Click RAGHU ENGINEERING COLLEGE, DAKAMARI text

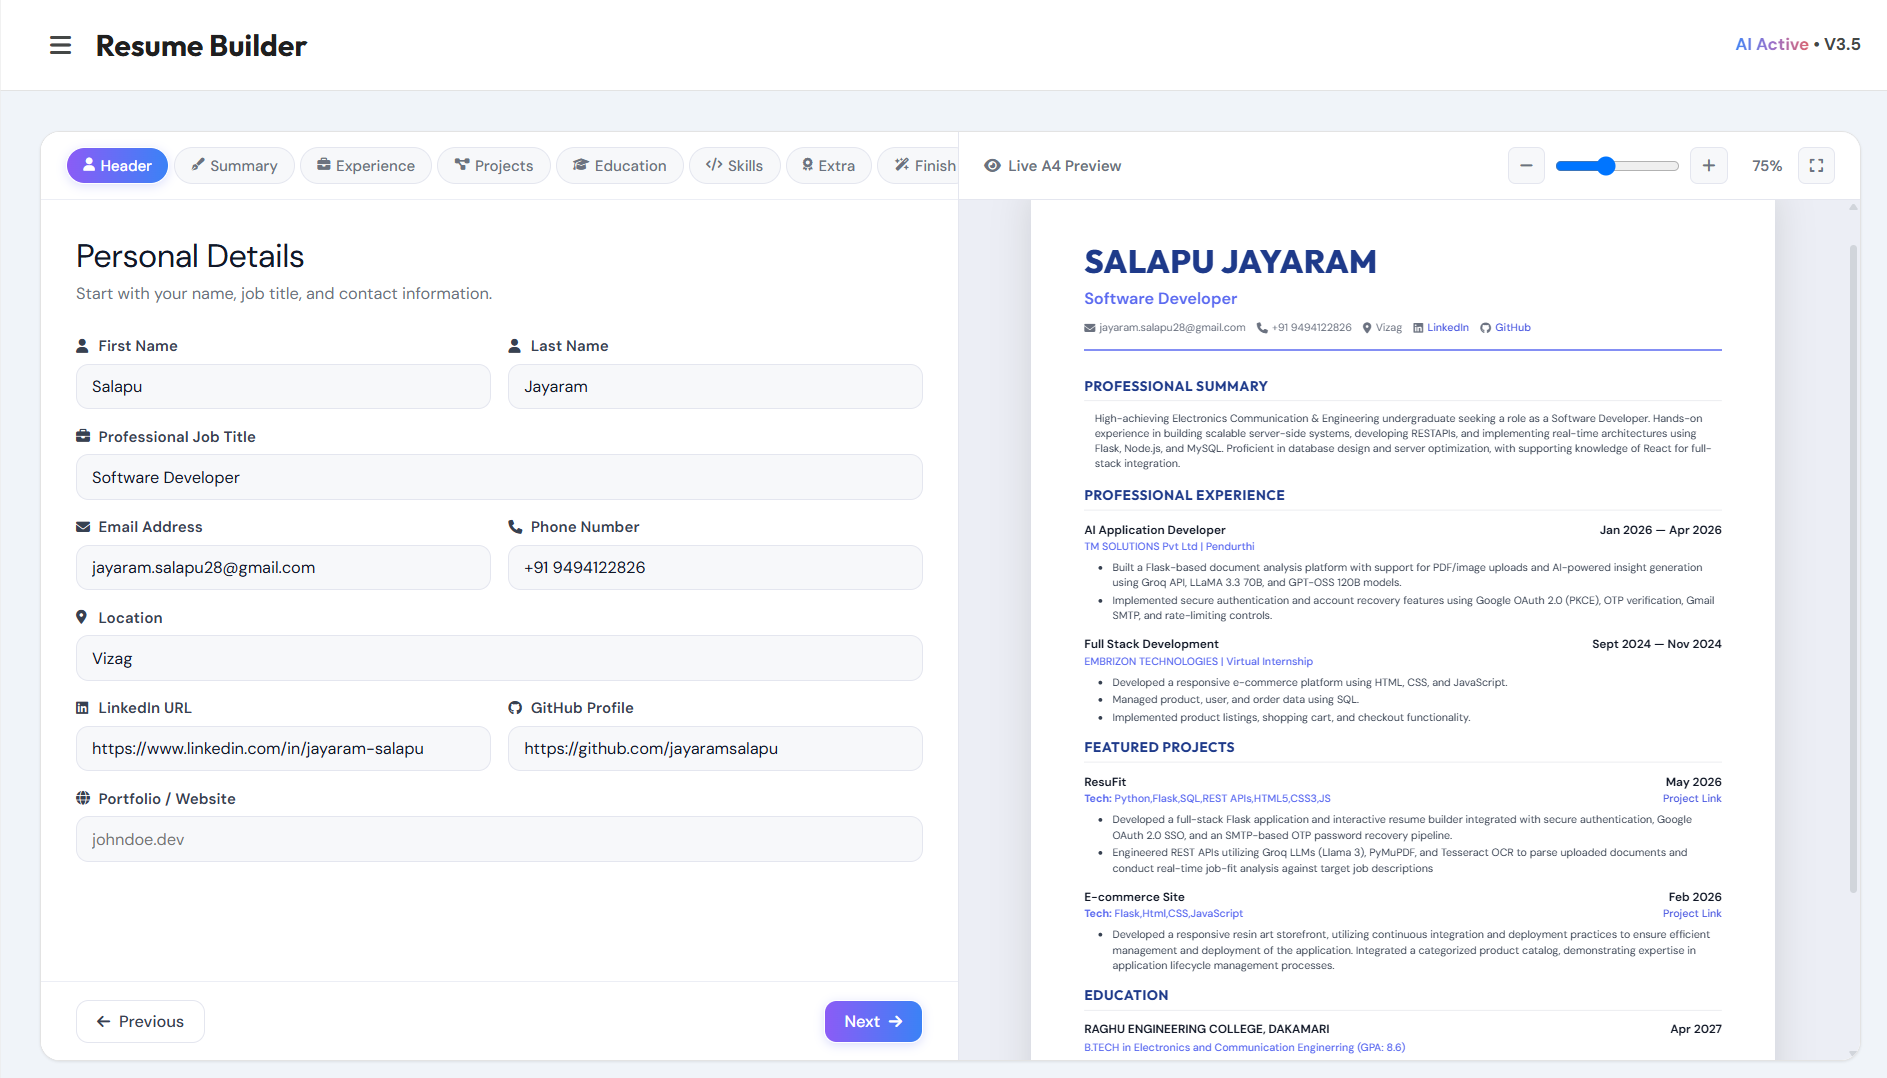coord(1206,1029)
